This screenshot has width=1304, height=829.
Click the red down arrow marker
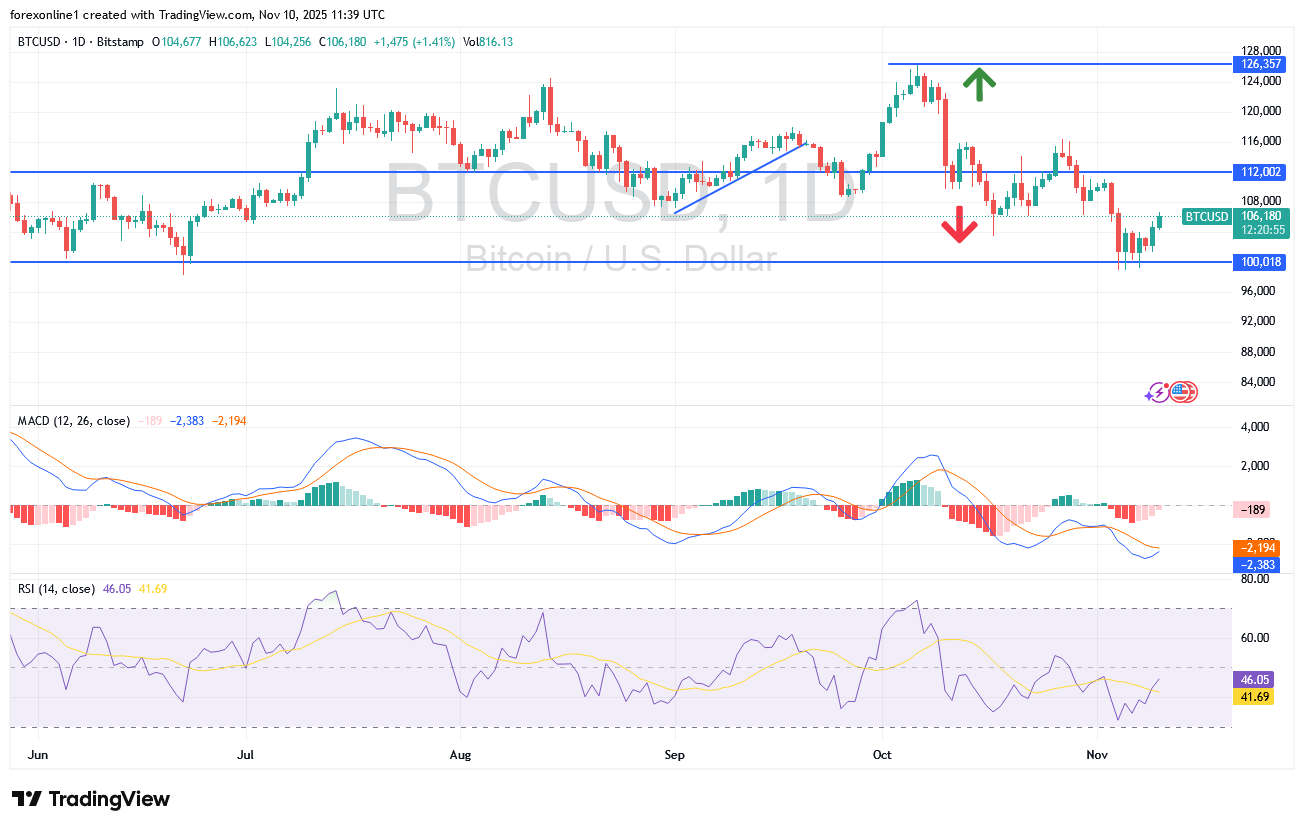click(960, 225)
